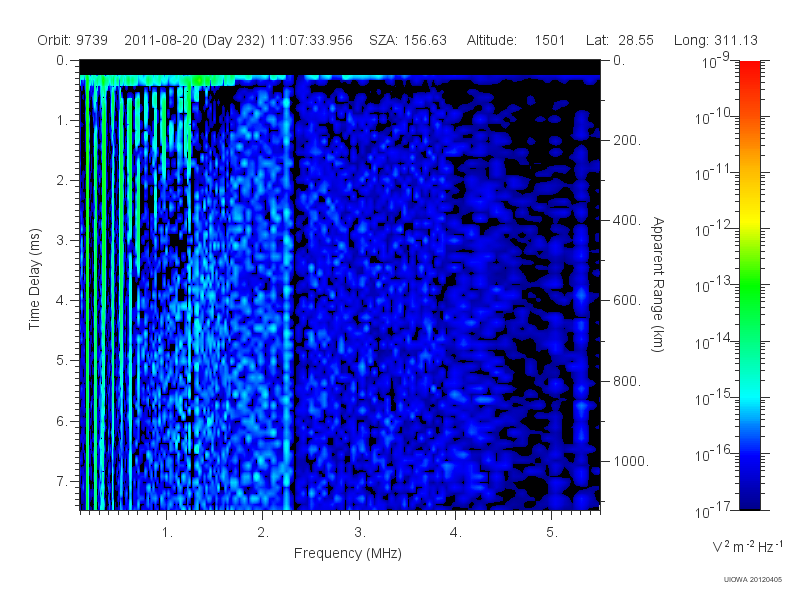The width and height of the screenshot is (800, 600).
Task: Click the frequency axis tick '2.'
Action: [263, 533]
